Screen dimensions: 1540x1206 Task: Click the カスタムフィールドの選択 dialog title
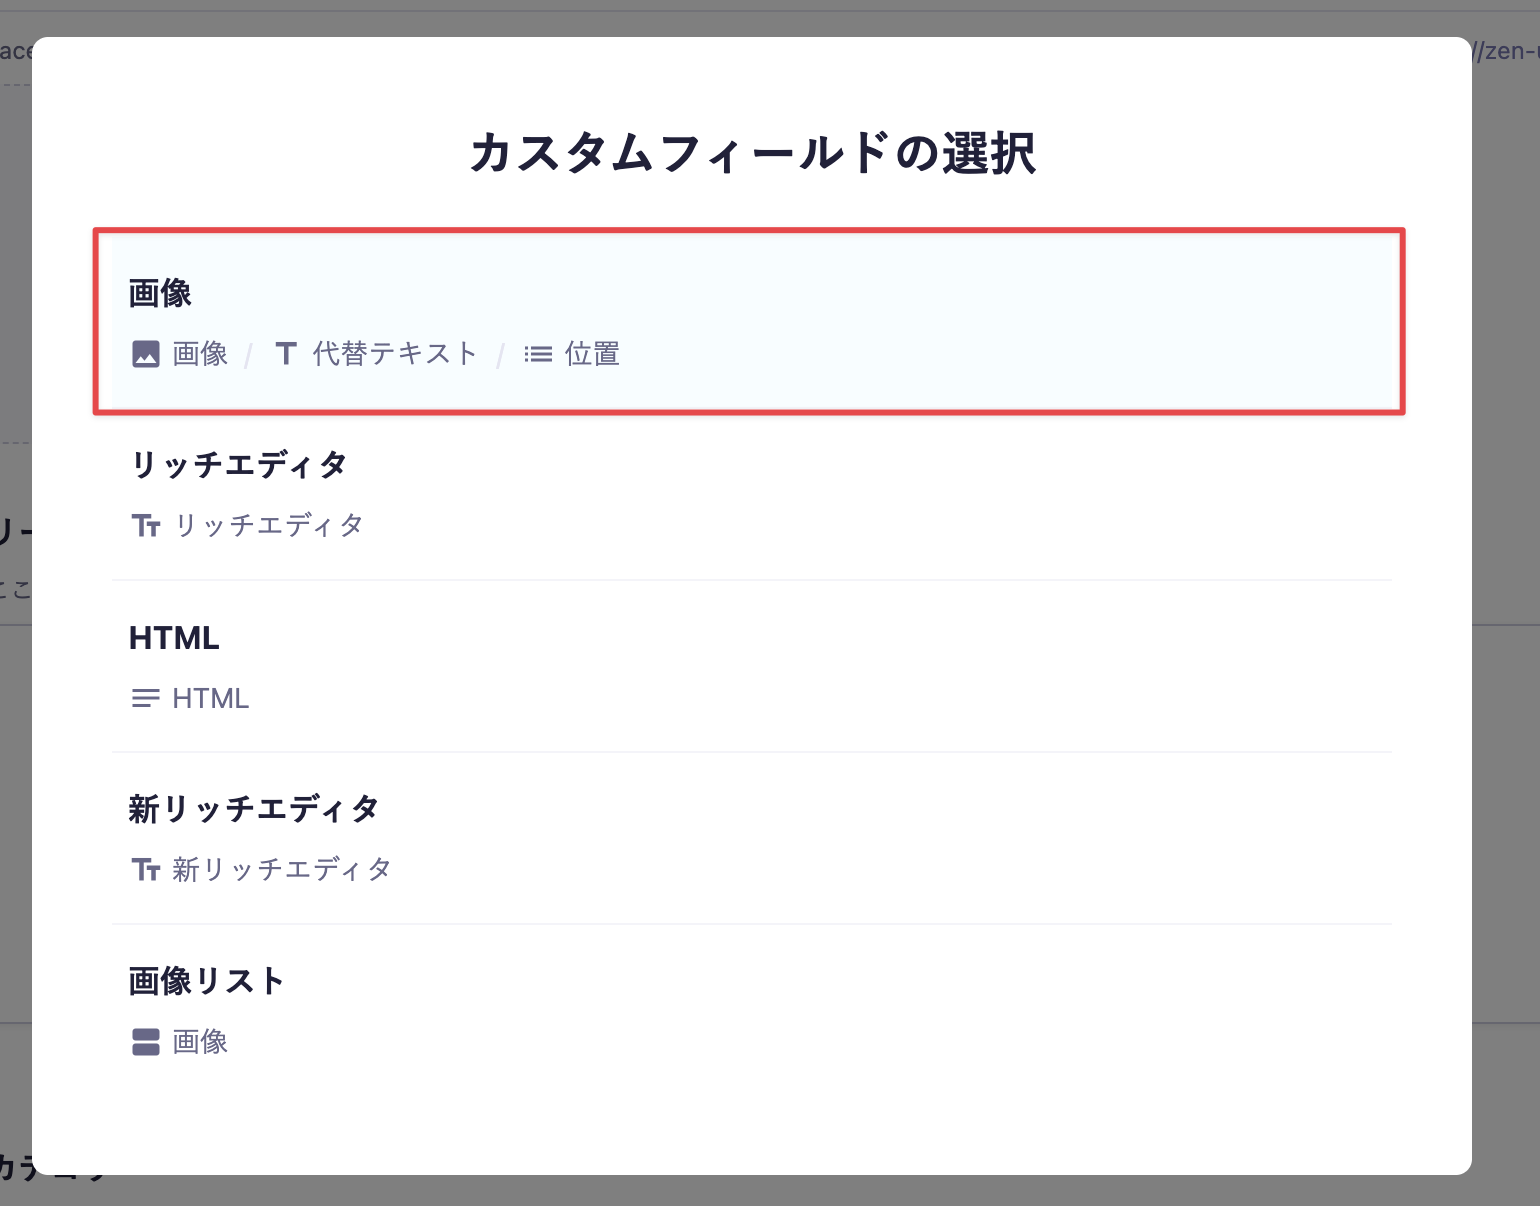tap(752, 153)
